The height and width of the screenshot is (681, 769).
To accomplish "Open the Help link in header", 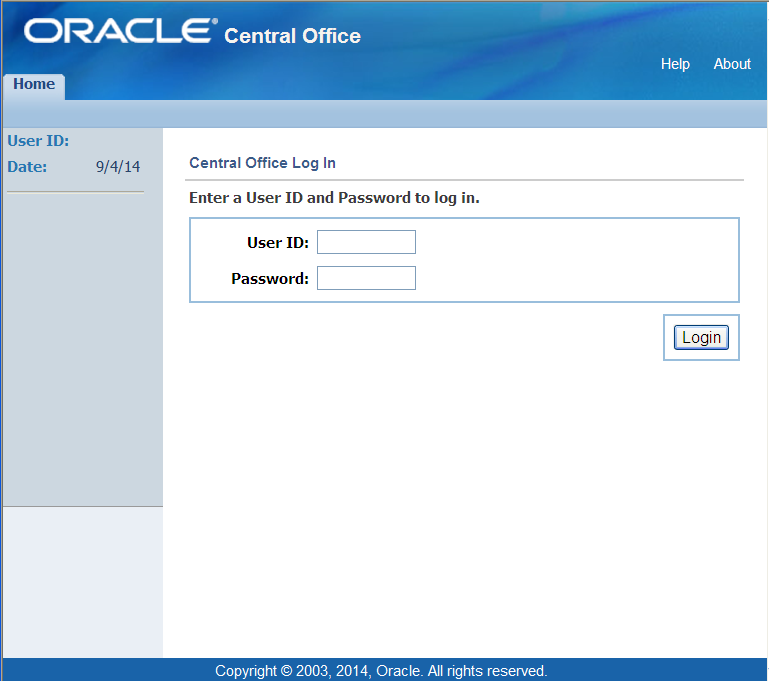I will (x=675, y=64).
